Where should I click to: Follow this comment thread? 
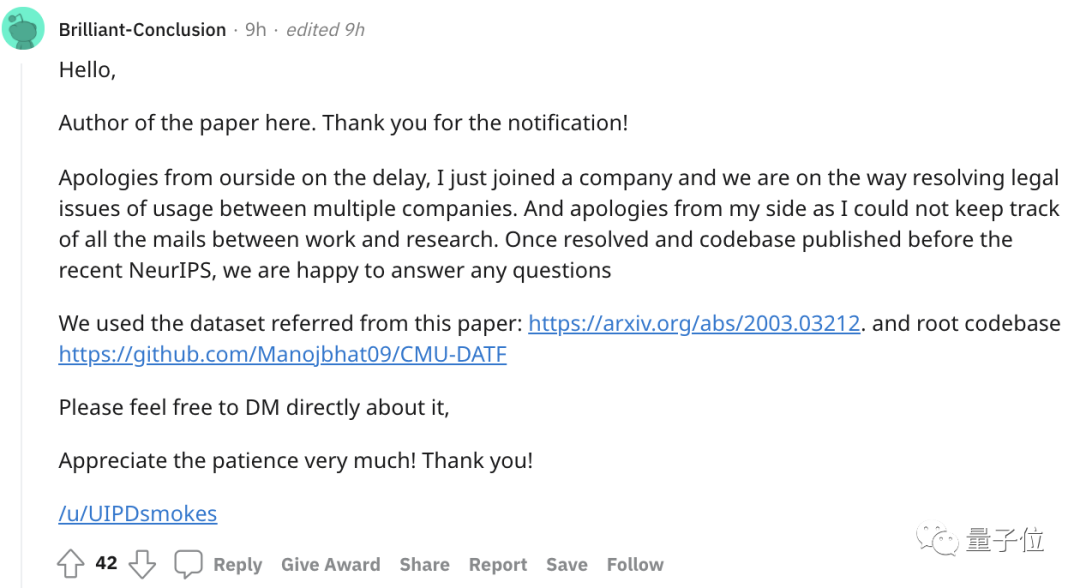tap(635, 565)
